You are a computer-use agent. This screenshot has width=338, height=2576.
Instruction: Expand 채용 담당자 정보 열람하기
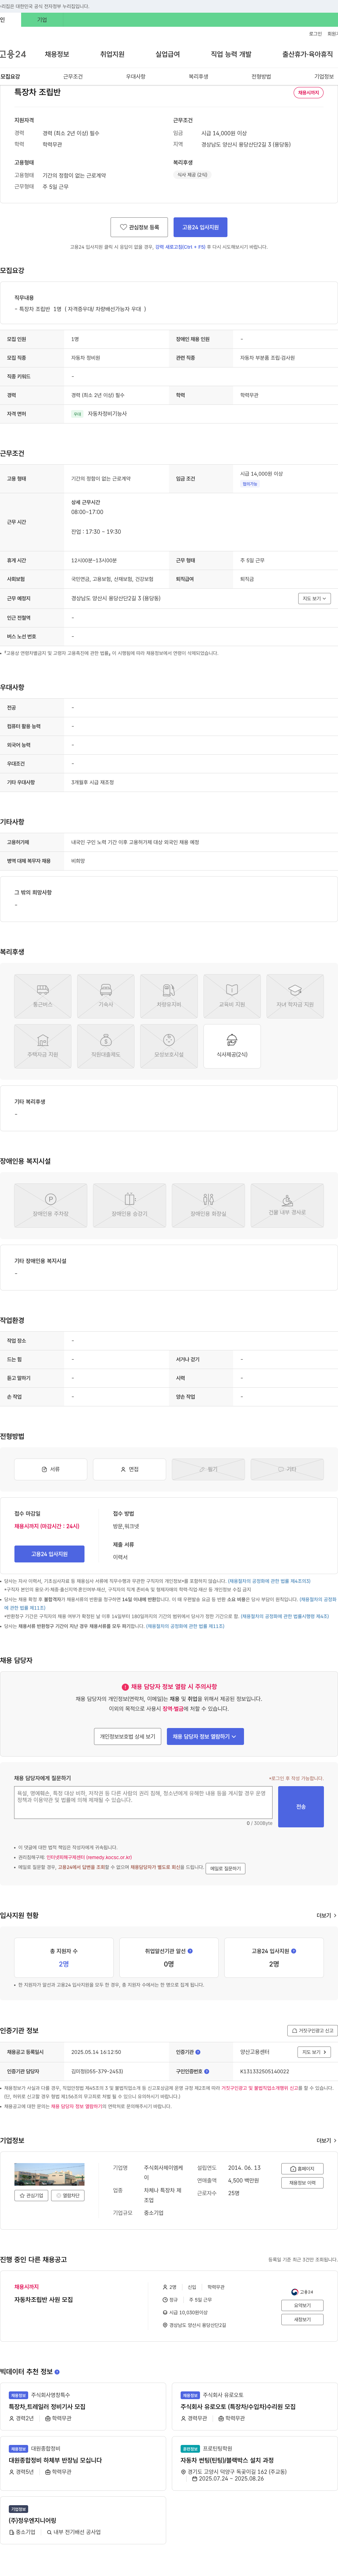coord(205,1737)
